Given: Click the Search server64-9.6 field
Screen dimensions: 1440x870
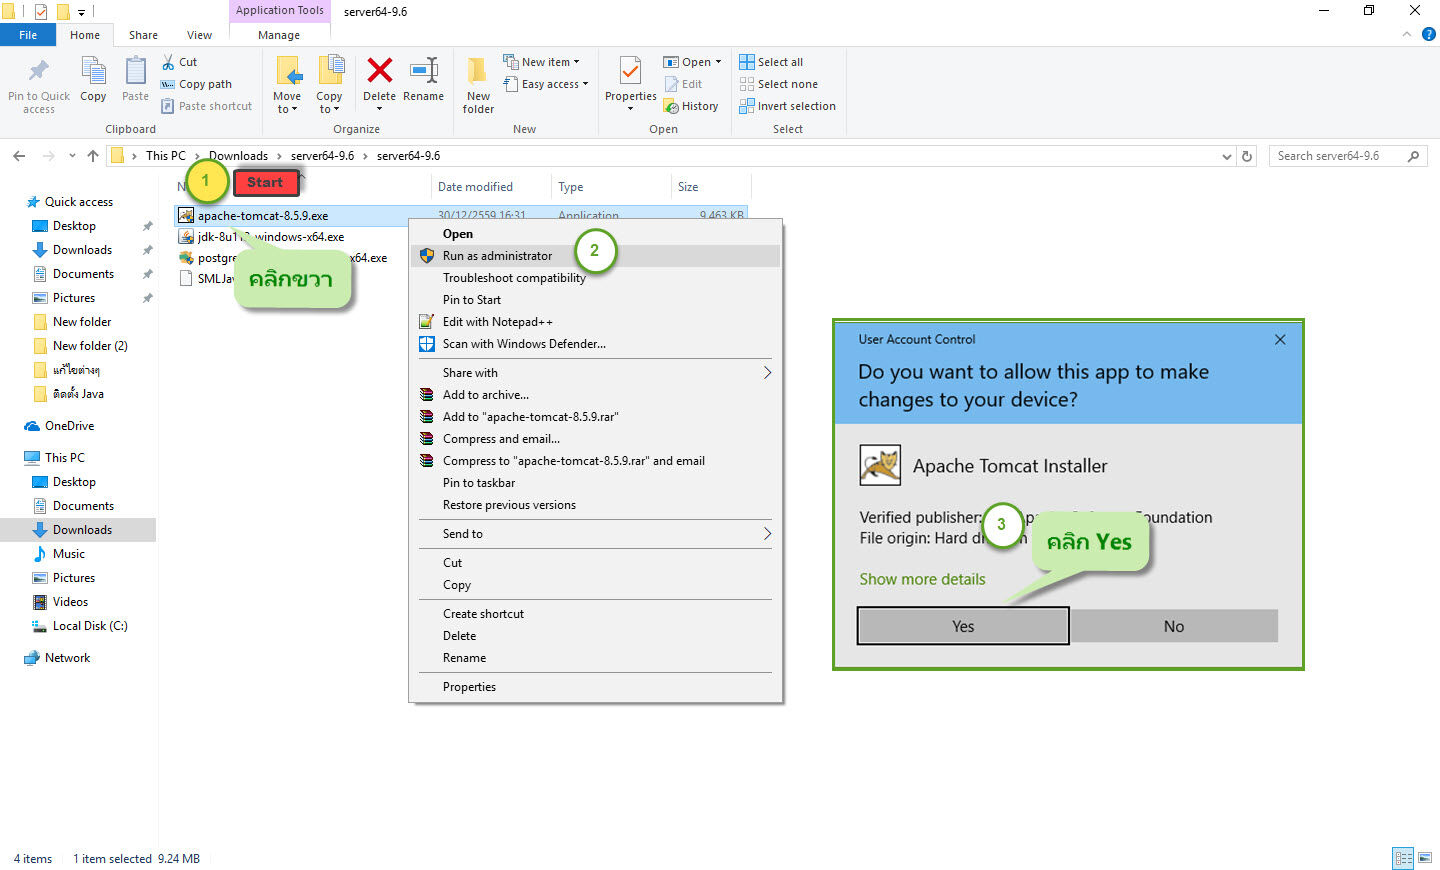Looking at the screenshot, I should point(1347,156).
